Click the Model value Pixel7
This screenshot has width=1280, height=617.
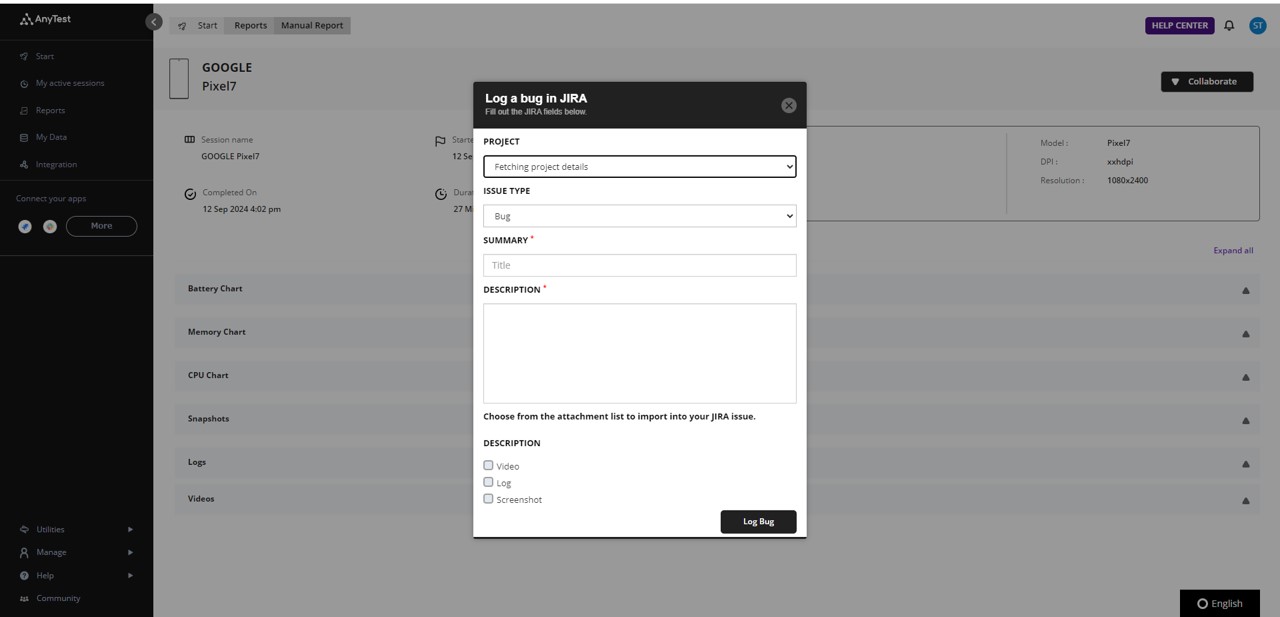click(1118, 142)
